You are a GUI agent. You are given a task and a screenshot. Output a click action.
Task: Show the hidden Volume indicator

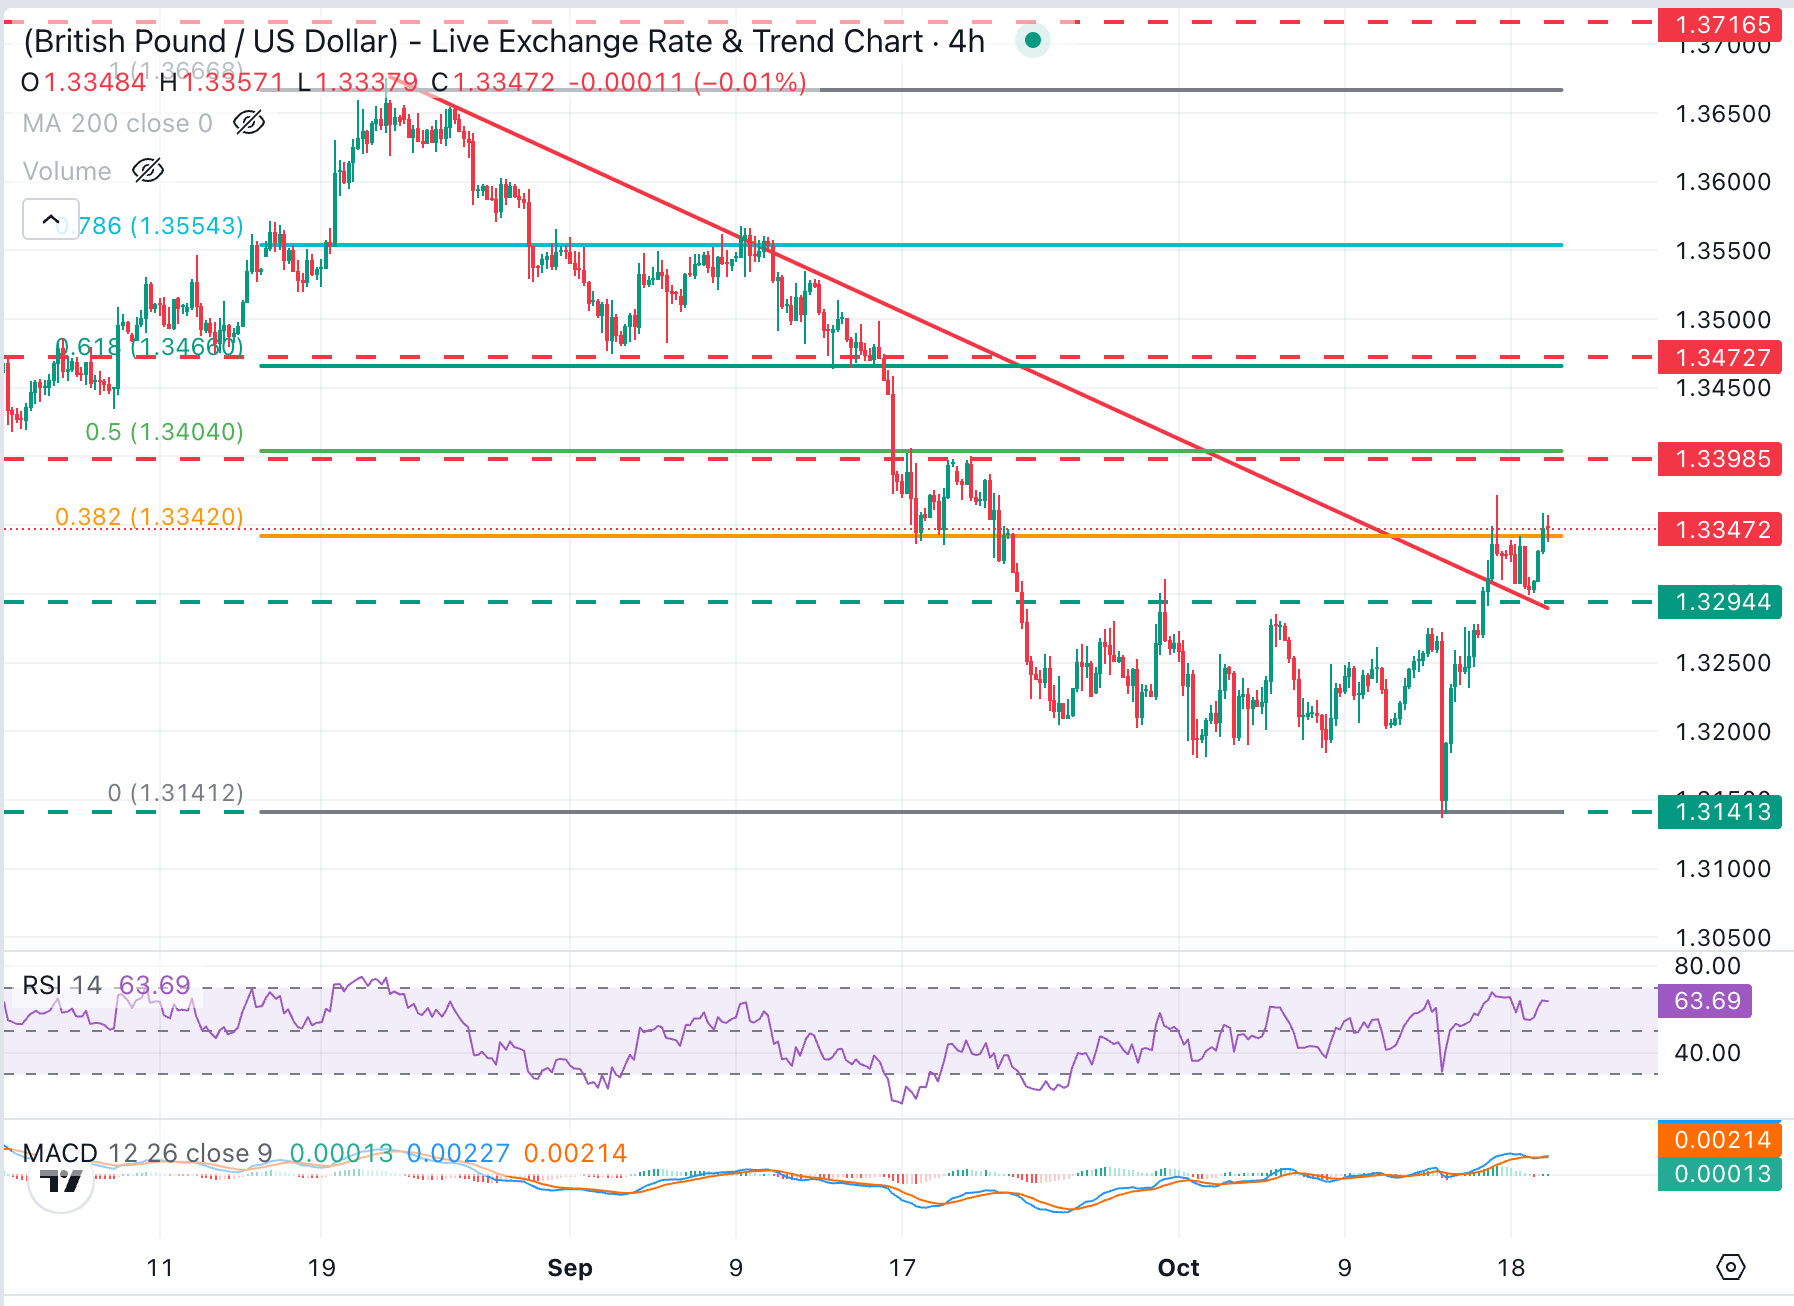(x=148, y=171)
